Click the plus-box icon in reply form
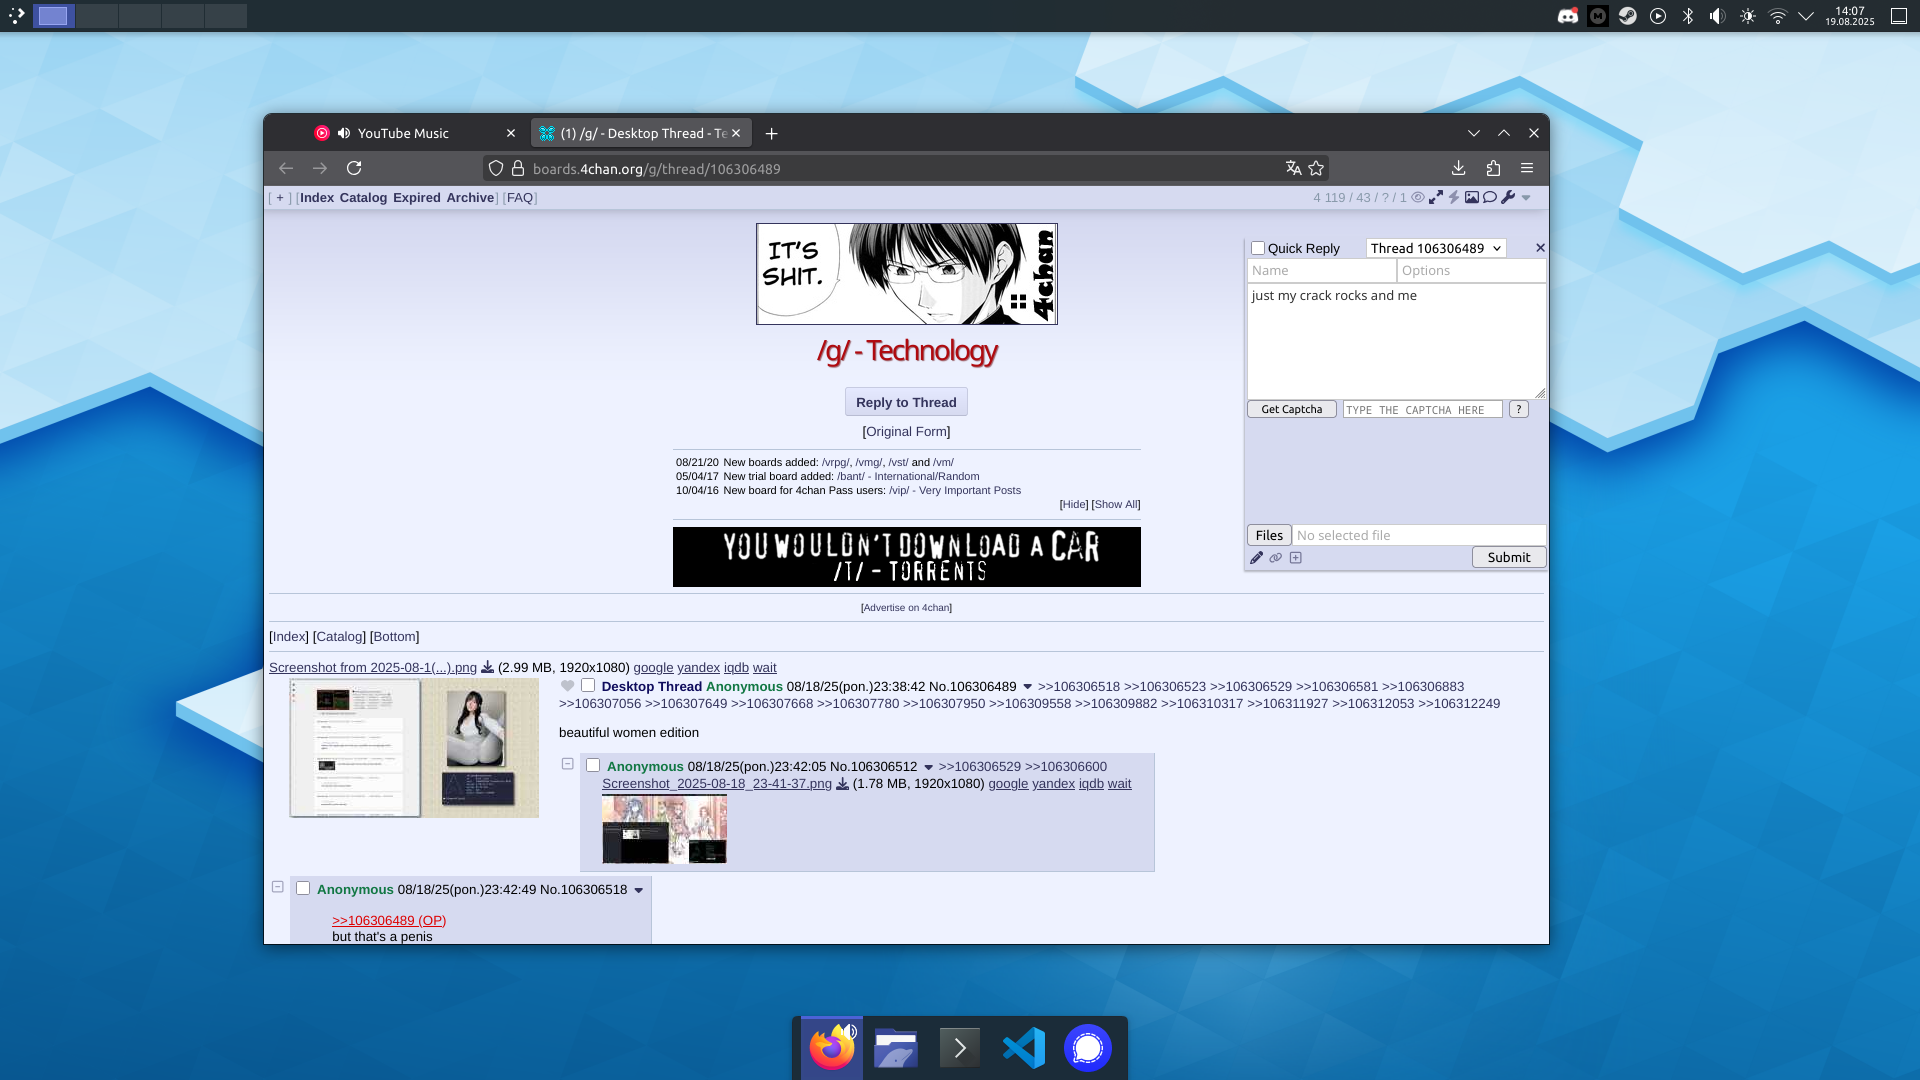 [1296, 558]
